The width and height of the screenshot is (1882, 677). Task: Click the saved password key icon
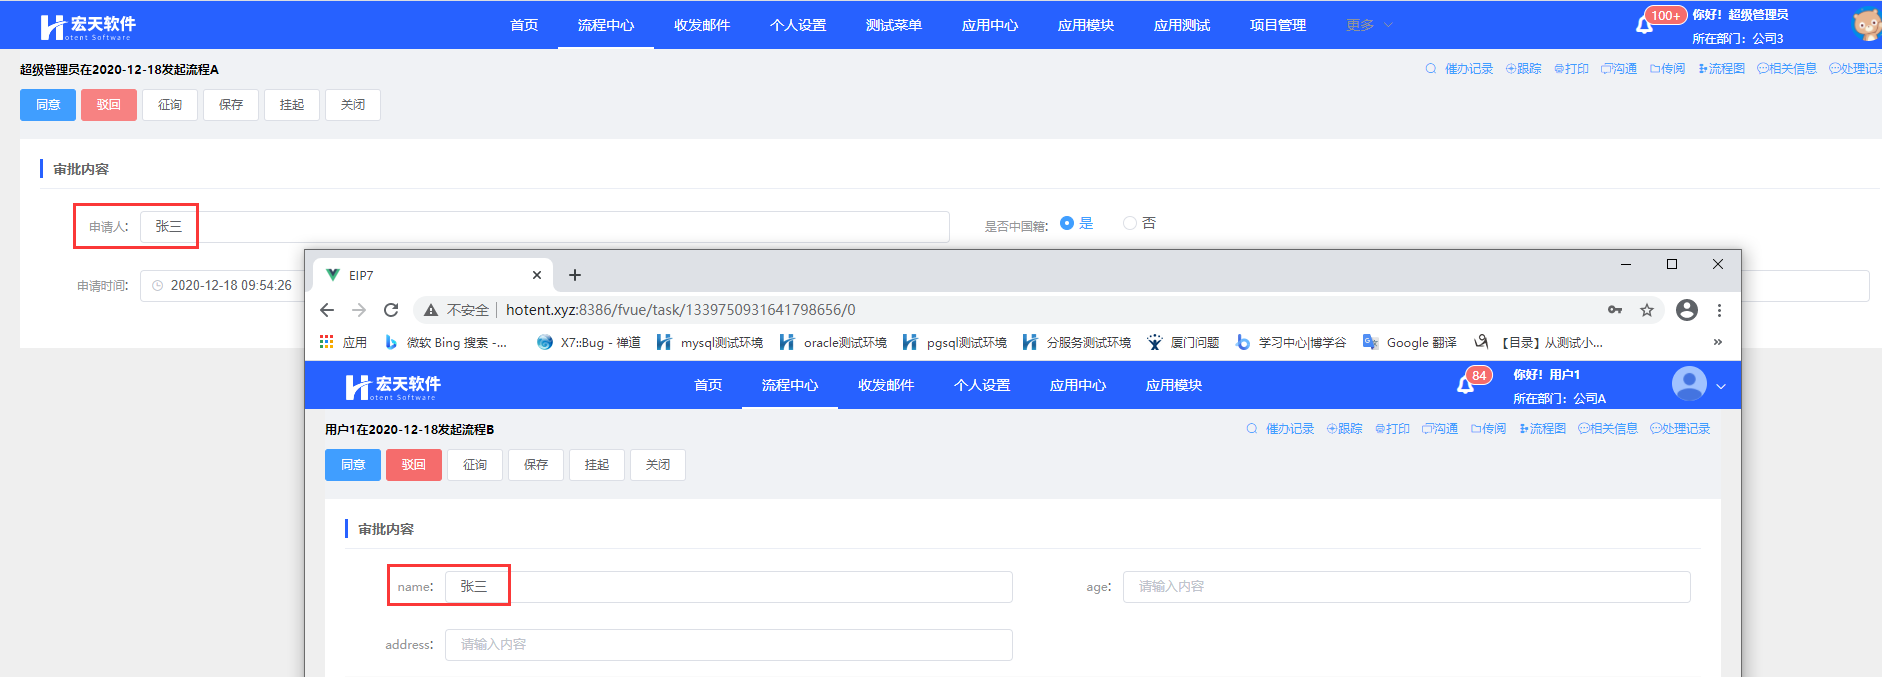(1615, 310)
